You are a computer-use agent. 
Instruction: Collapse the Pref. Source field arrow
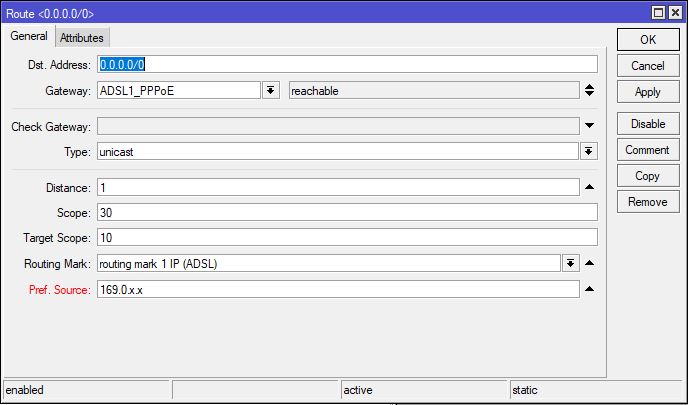(590, 289)
